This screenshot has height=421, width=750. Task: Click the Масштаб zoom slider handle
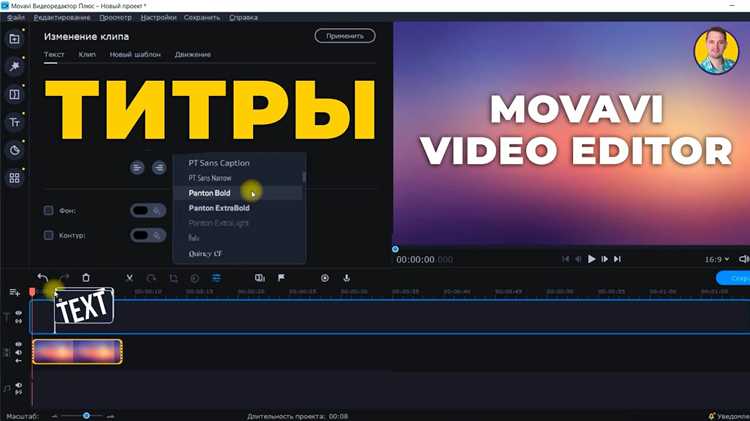86,416
